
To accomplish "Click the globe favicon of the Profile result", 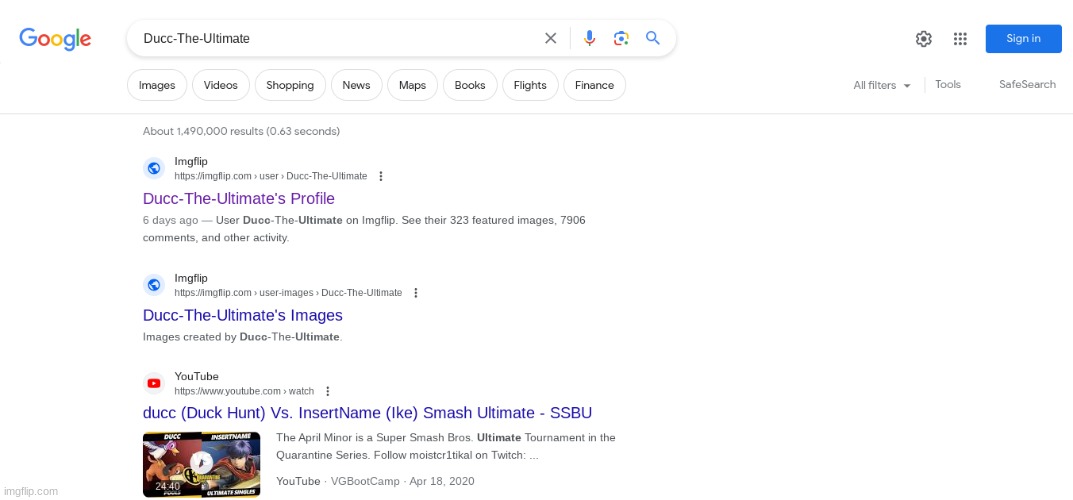I will [154, 168].
